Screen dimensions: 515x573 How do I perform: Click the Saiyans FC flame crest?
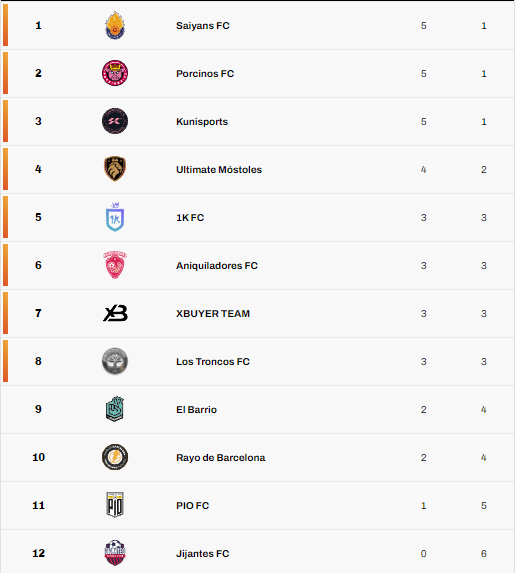pyautogui.click(x=115, y=25)
